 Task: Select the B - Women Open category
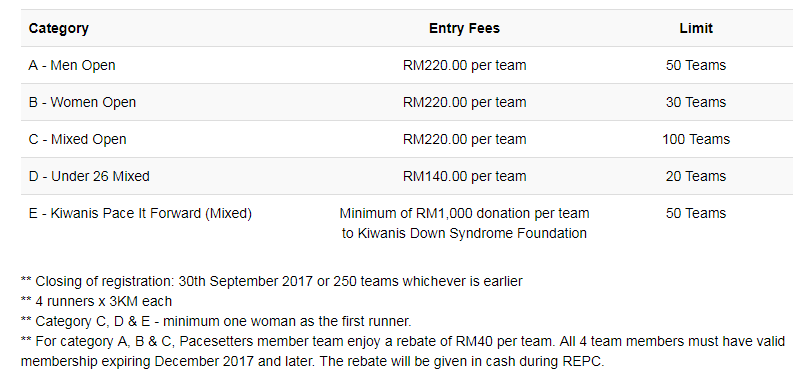point(82,103)
